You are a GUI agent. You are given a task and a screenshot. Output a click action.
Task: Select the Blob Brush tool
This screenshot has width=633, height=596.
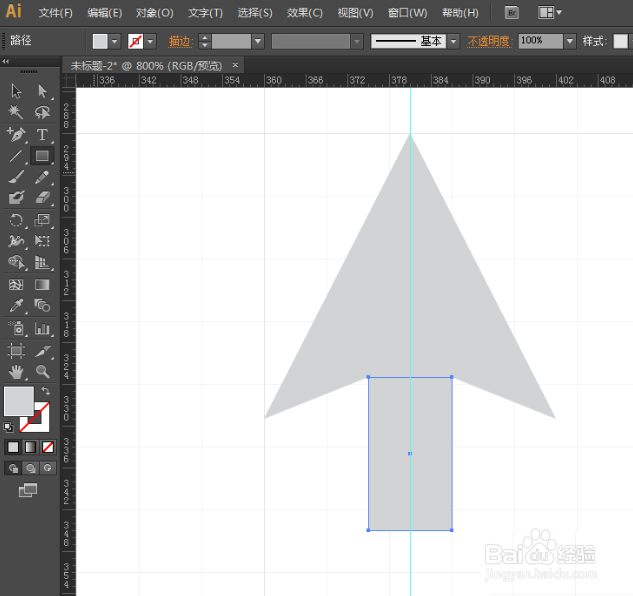tap(16, 198)
